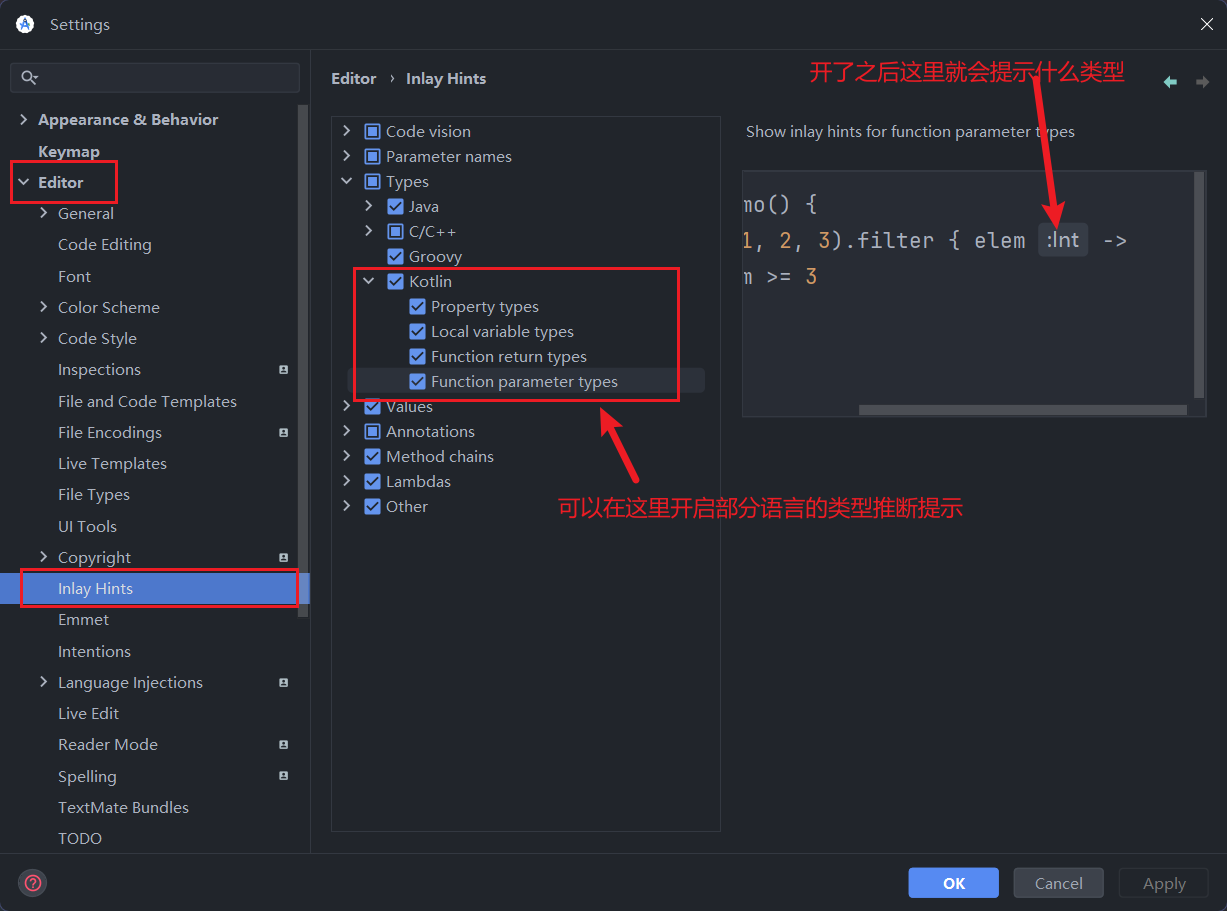Collapse the Kotlin types node
The width and height of the screenshot is (1227, 911).
(369, 282)
